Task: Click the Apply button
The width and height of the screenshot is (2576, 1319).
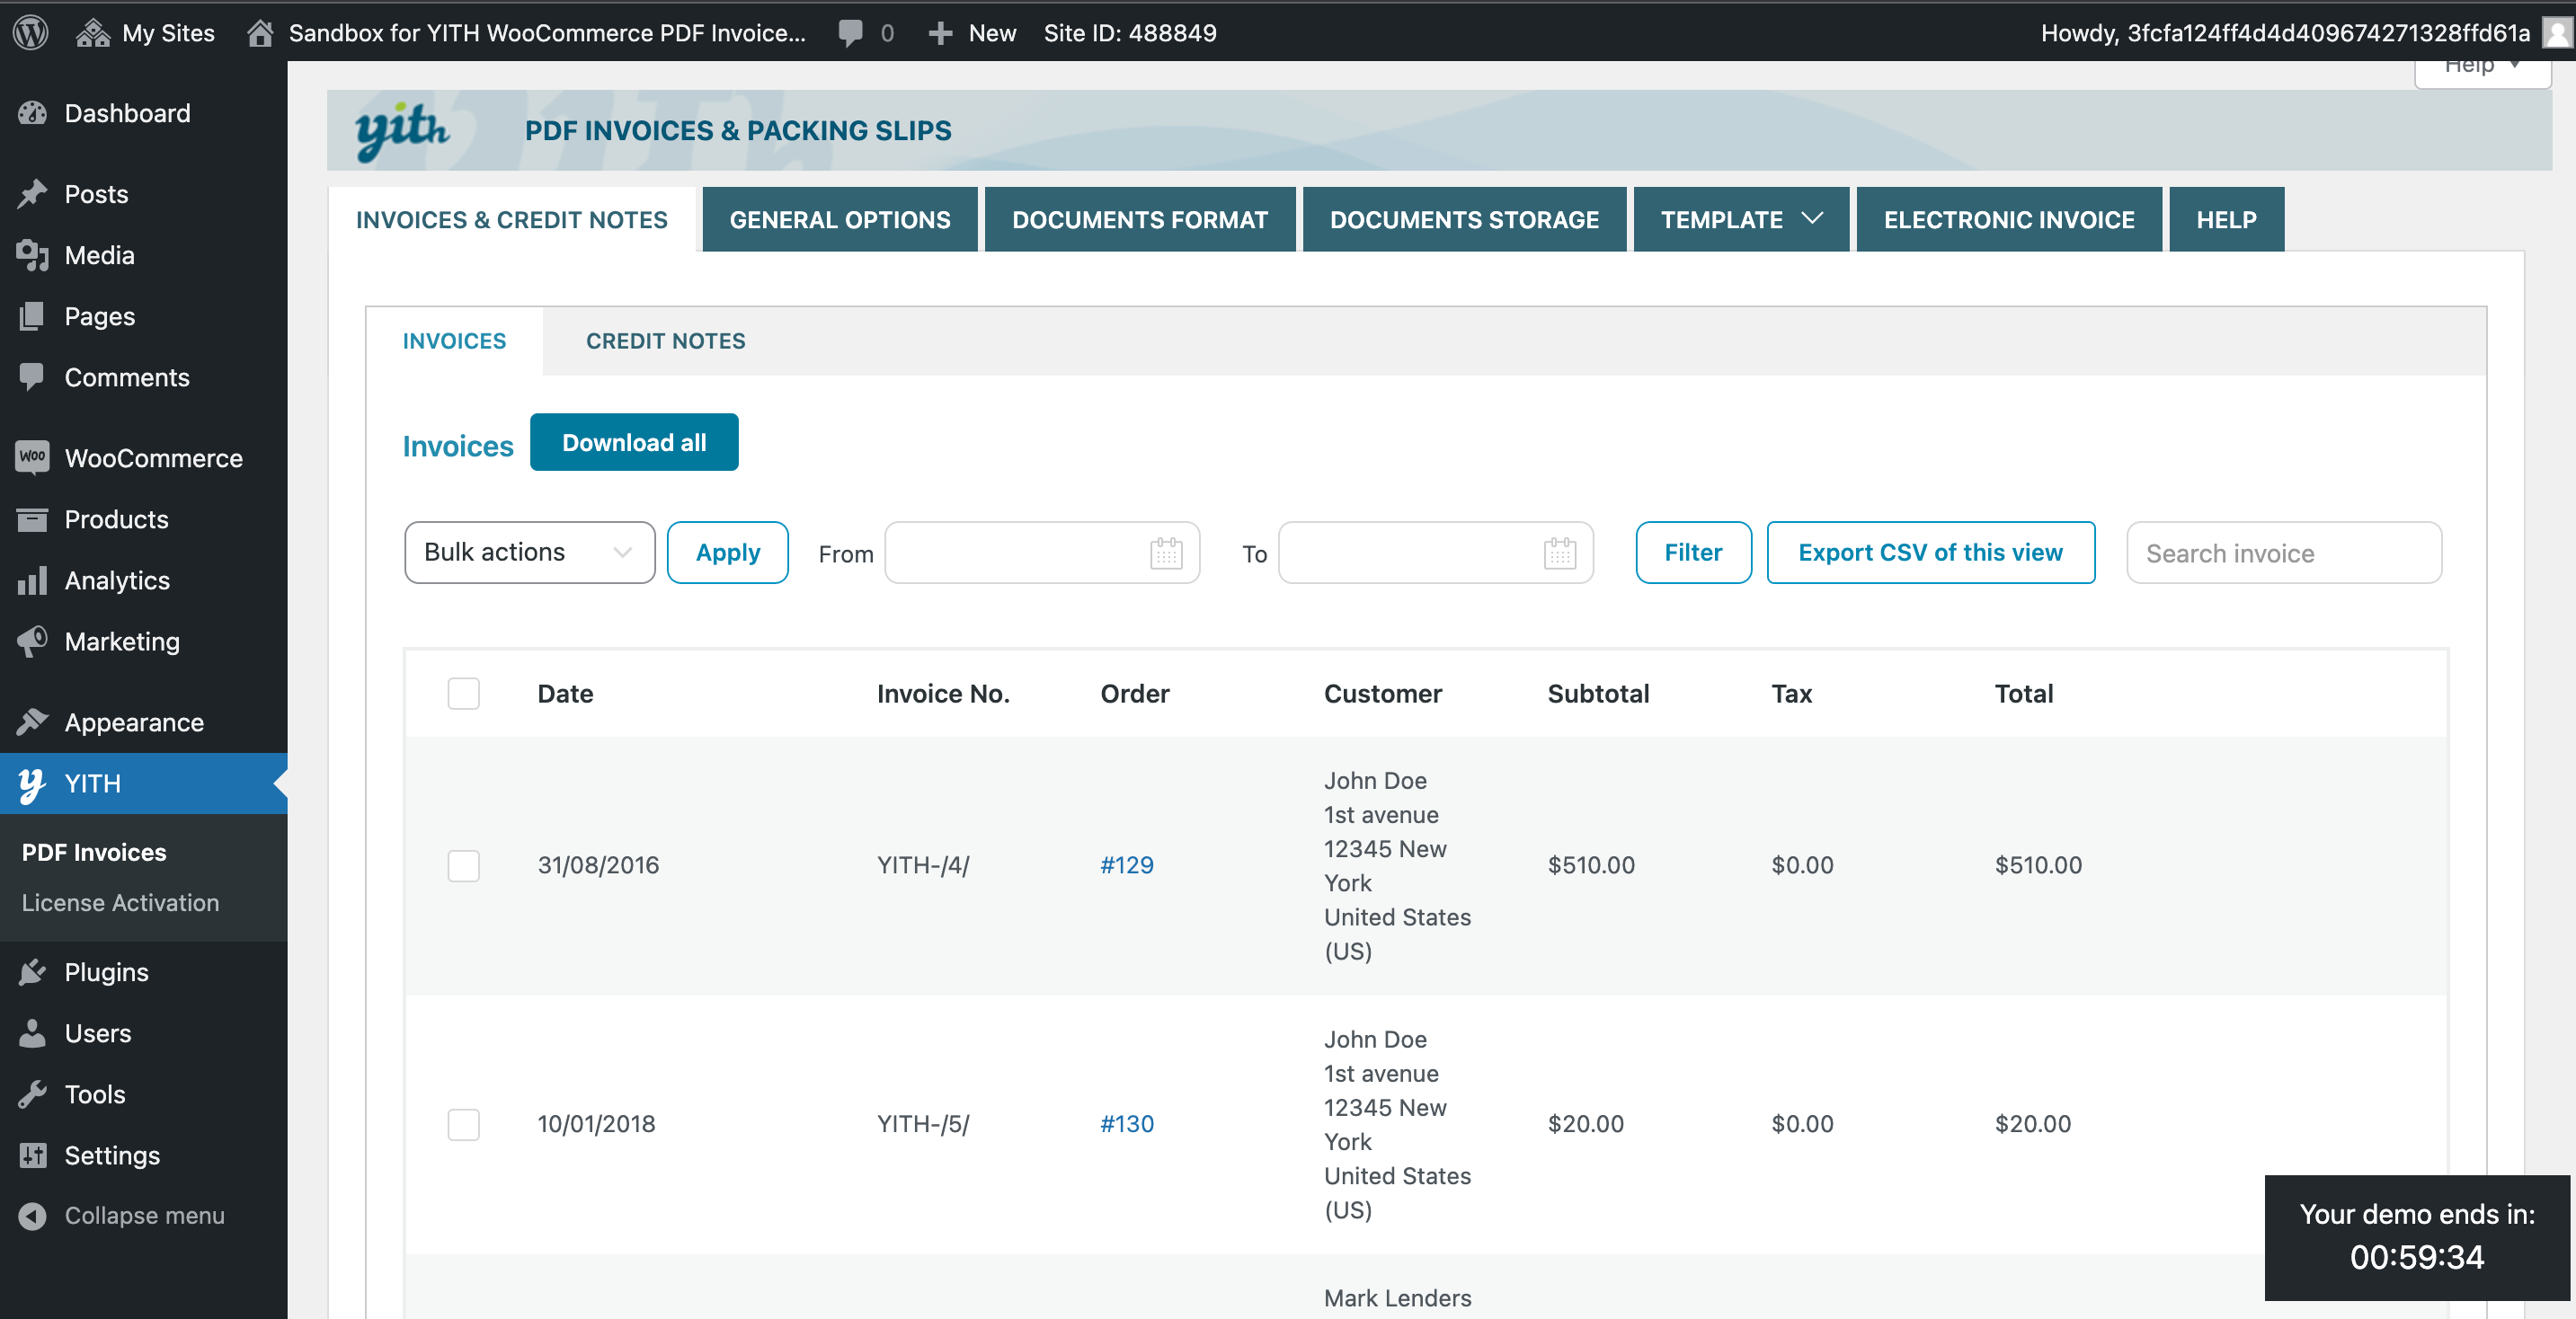Action: pyautogui.click(x=728, y=552)
